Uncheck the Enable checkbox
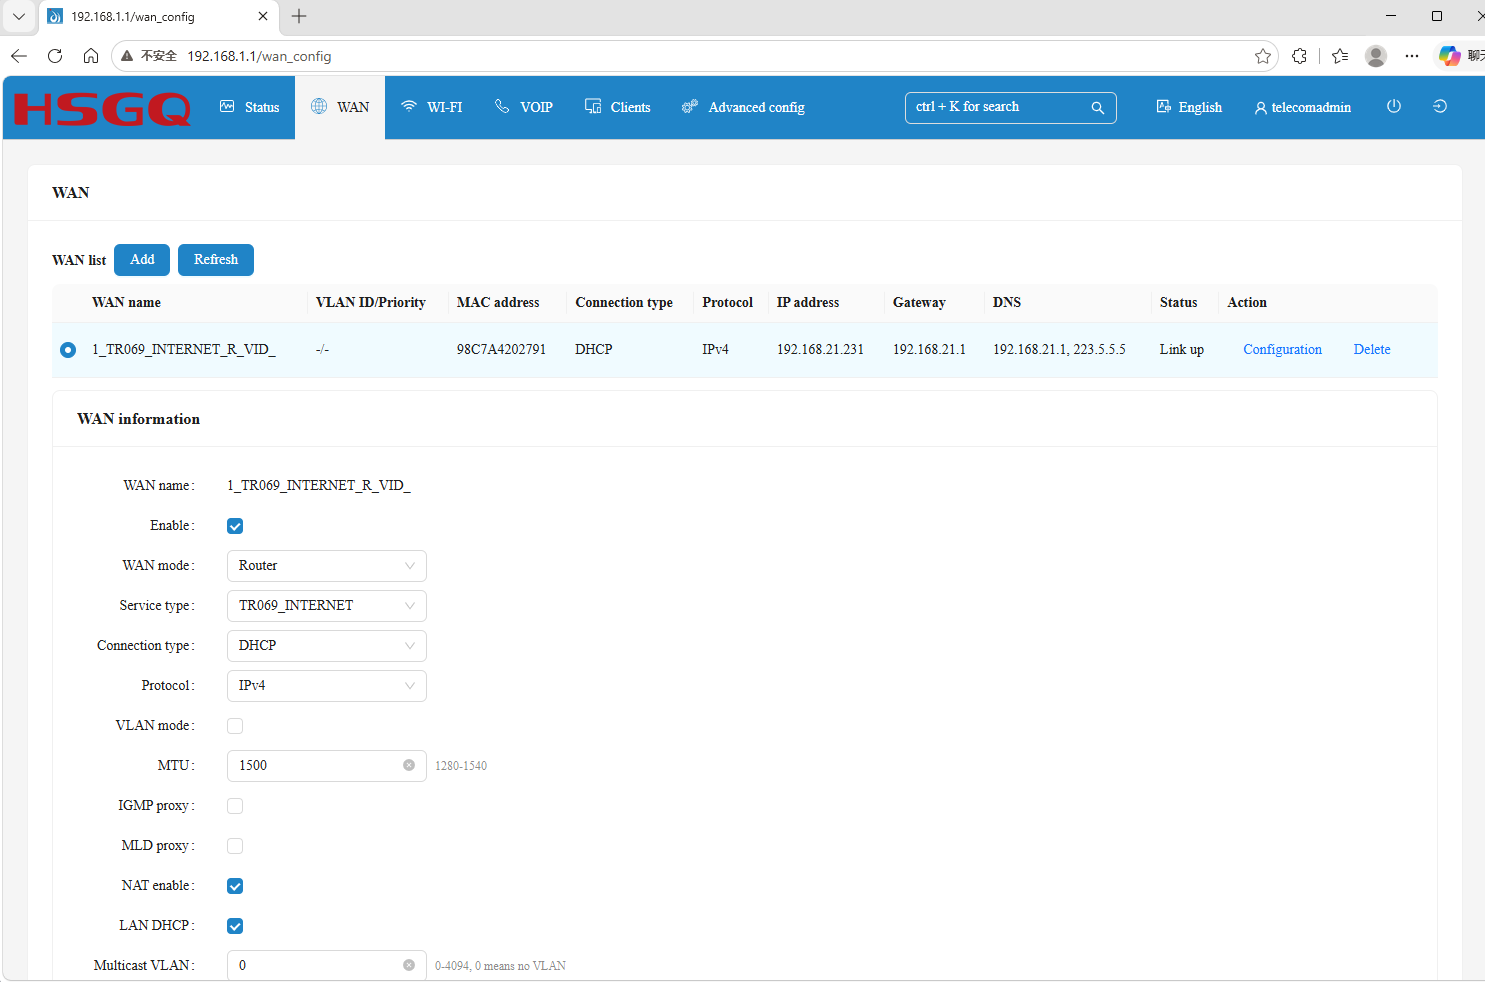The image size is (1485, 982). coord(235,526)
